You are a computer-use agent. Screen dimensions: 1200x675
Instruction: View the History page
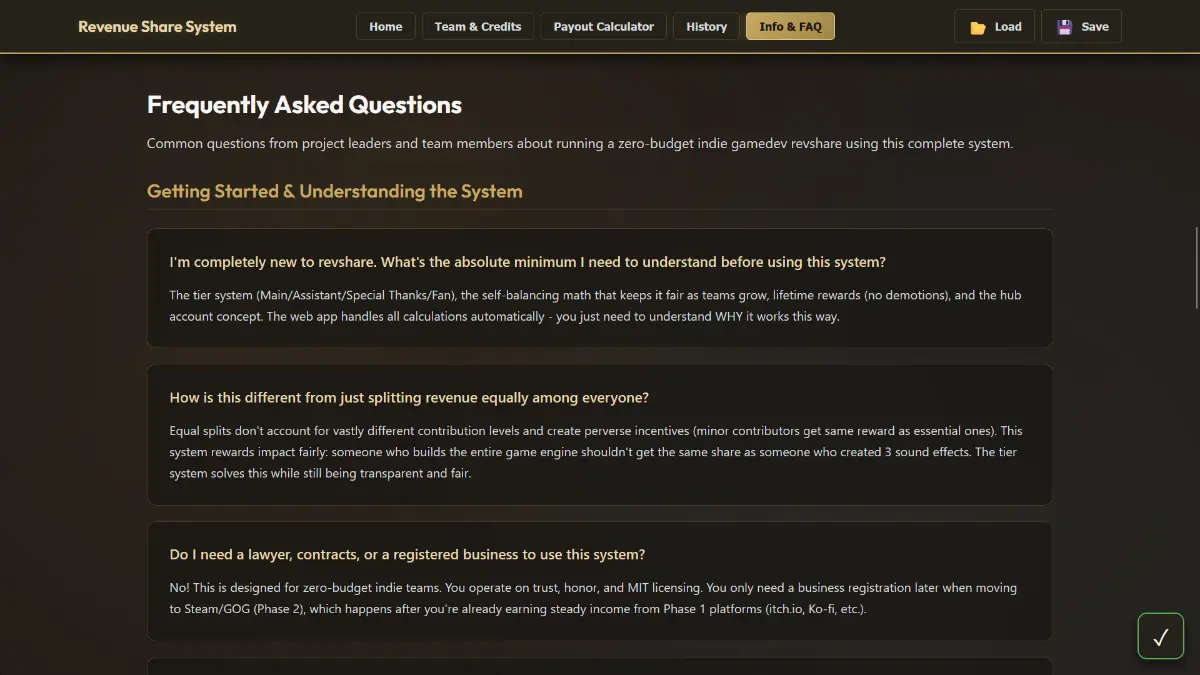(706, 26)
